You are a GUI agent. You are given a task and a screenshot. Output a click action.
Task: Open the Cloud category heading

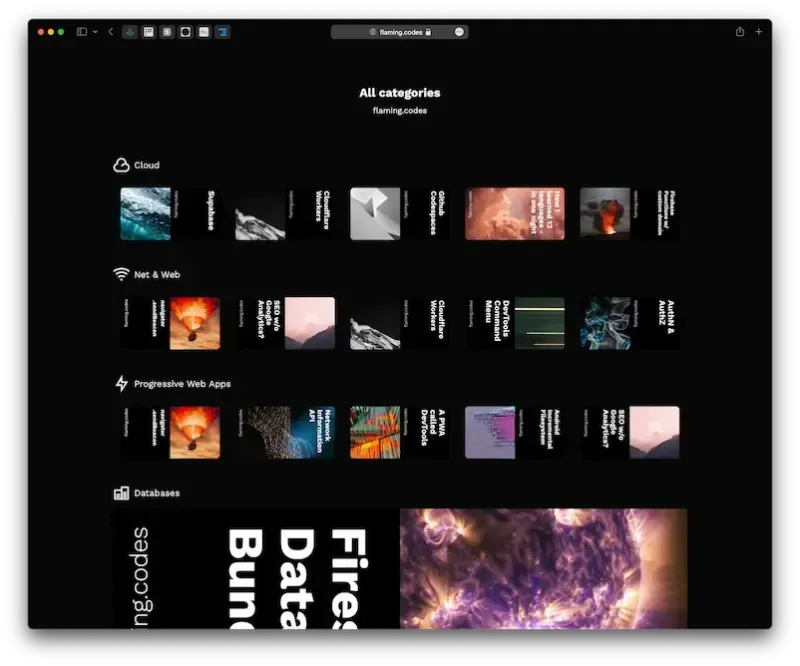146,165
